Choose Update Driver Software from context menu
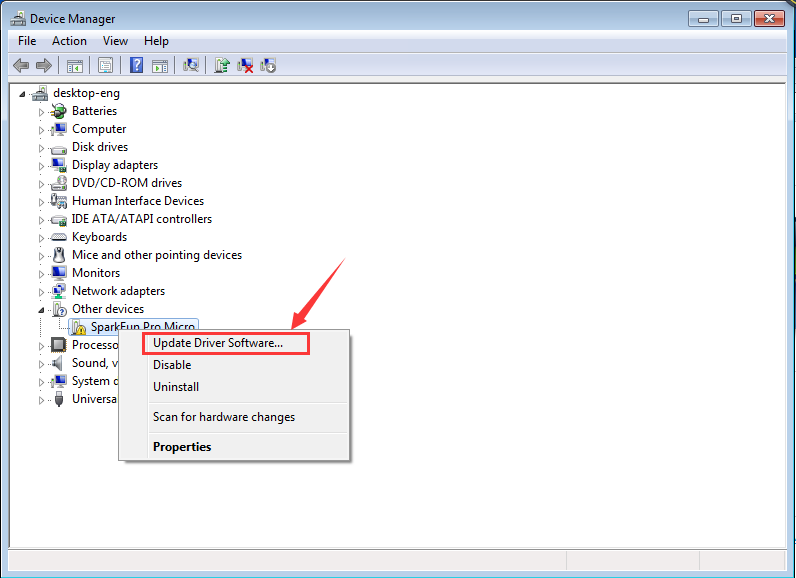This screenshot has height=578, width=796. 234,344
